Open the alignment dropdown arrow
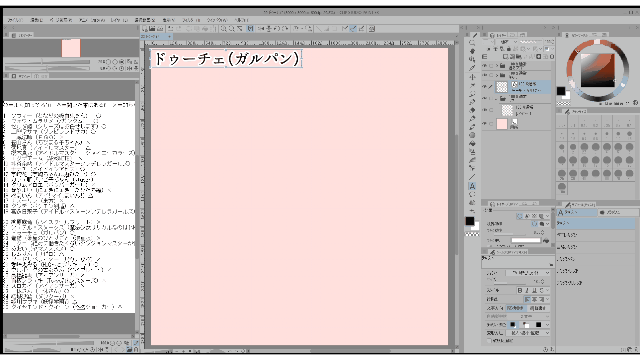The width and height of the screenshot is (640, 360). click(547, 299)
